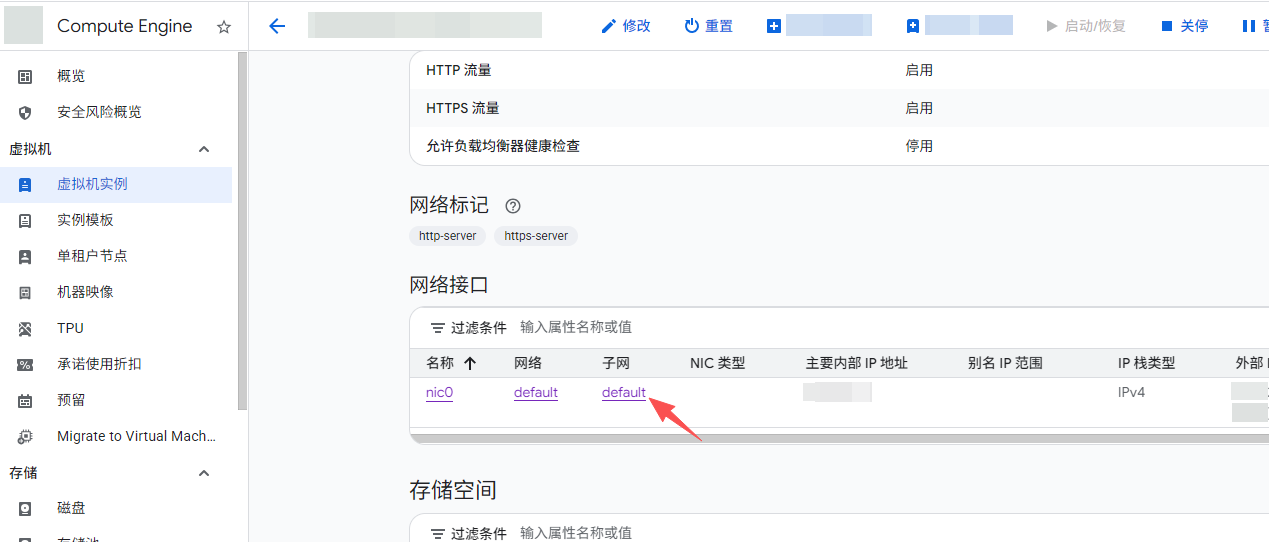
Task: Click 停用 value beside 允许负载均衡器健康检查
Action: (919, 146)
